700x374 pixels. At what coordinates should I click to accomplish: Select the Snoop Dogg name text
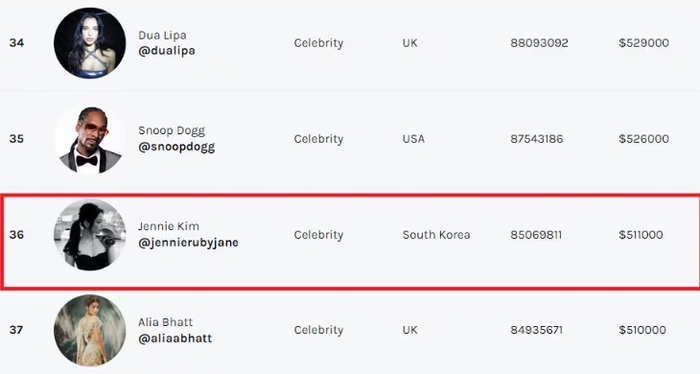click(171, 131)
